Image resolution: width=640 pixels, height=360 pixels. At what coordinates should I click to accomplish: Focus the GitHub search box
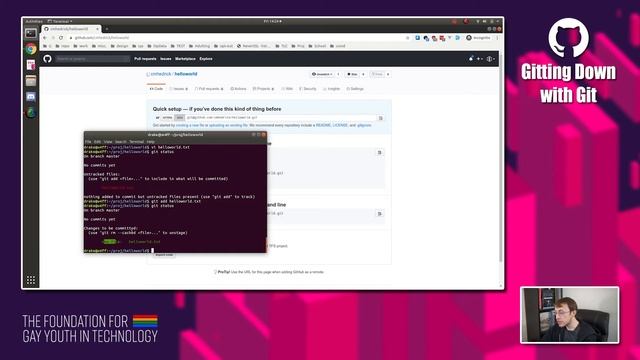[x=92, y=59]
